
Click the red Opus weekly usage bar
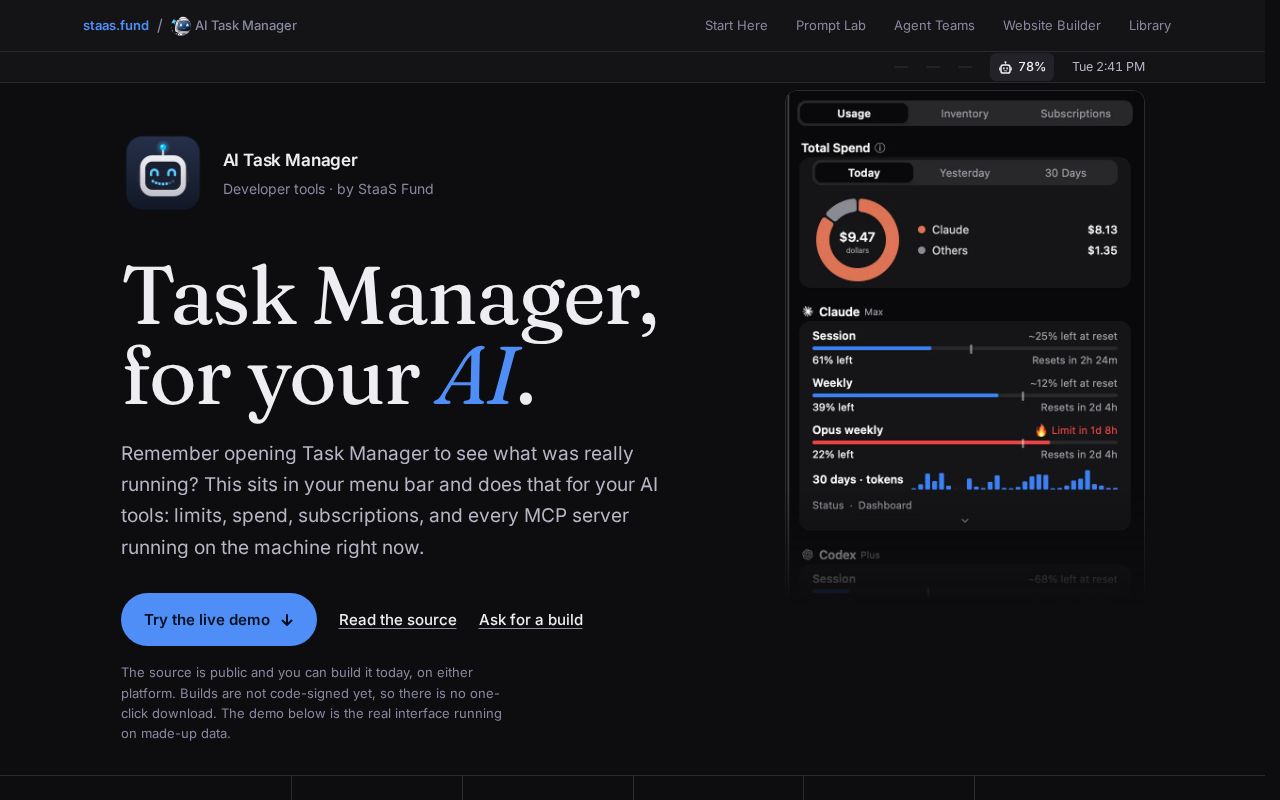(x=965, y=443)
